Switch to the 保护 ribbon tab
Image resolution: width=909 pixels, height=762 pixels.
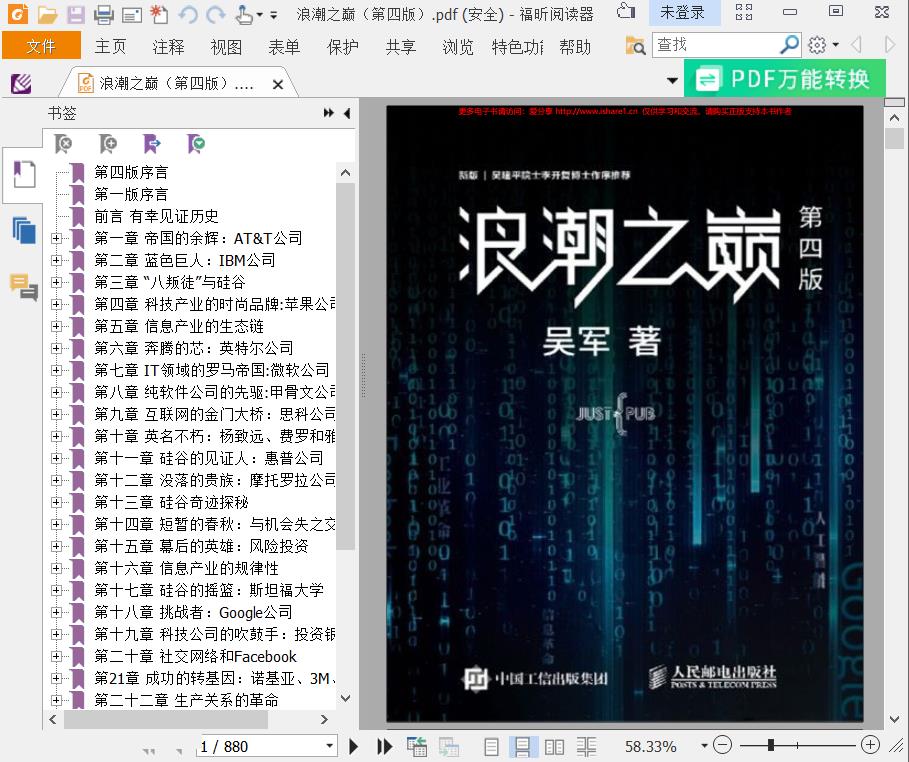coord(343,46)
